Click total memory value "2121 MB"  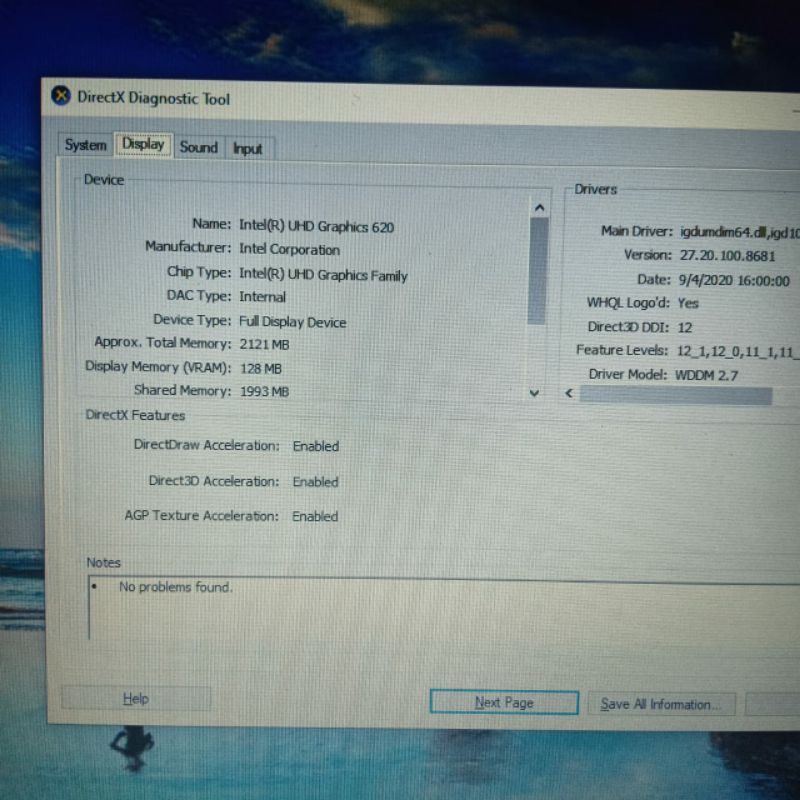tap(264, 345)
